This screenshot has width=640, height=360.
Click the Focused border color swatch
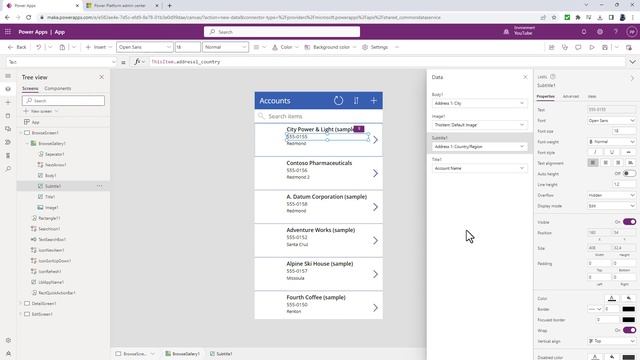click(629, 320)
